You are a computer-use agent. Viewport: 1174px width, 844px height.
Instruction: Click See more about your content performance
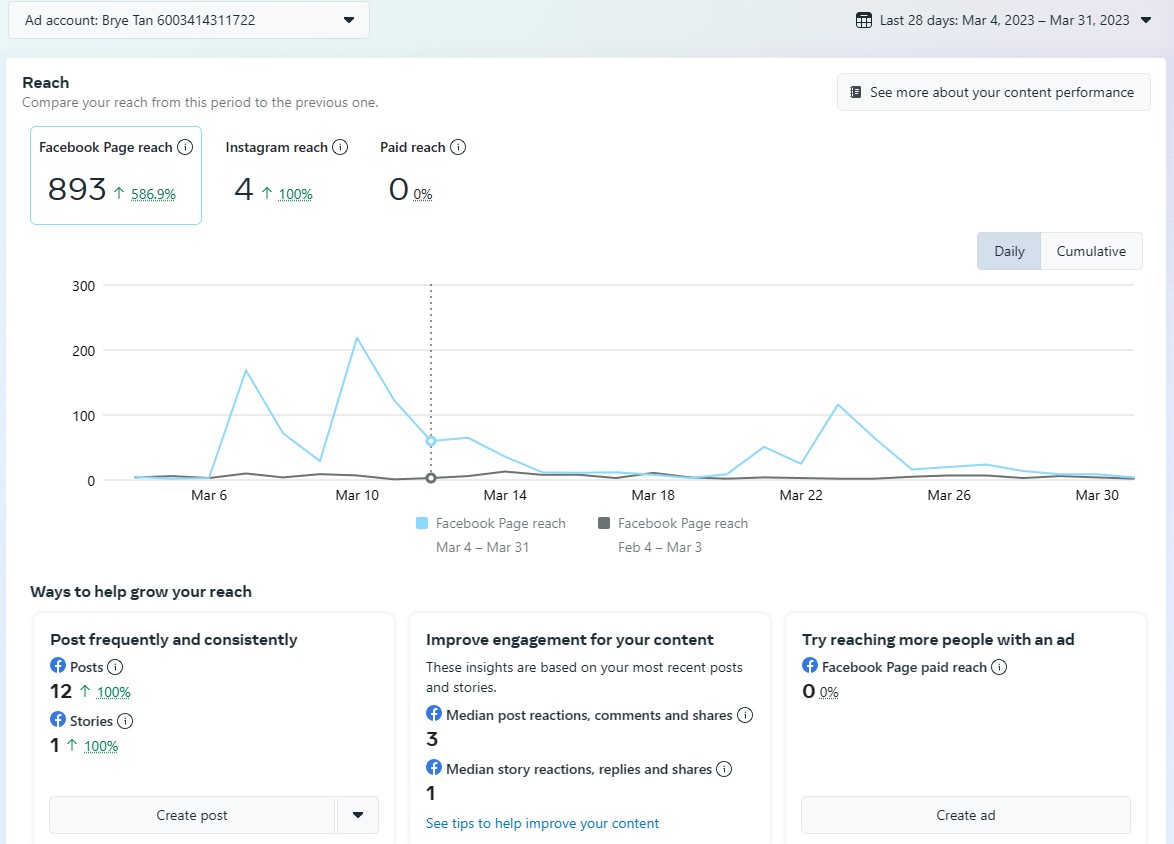point(993,92)
